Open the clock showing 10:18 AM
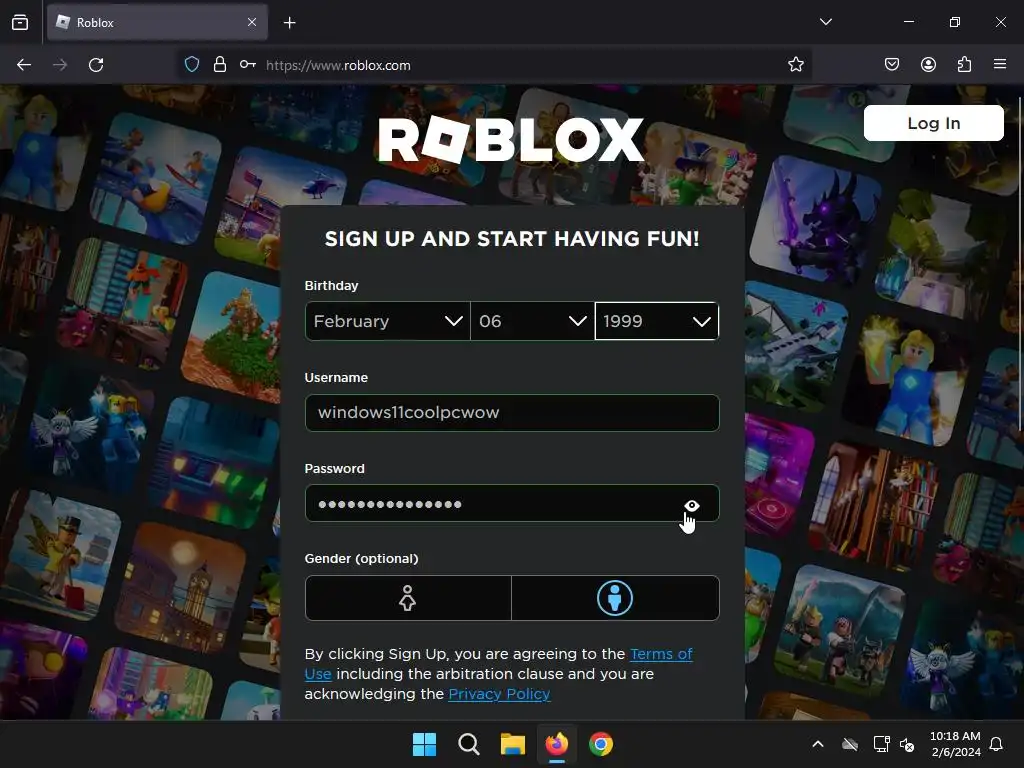 (955, 744)
